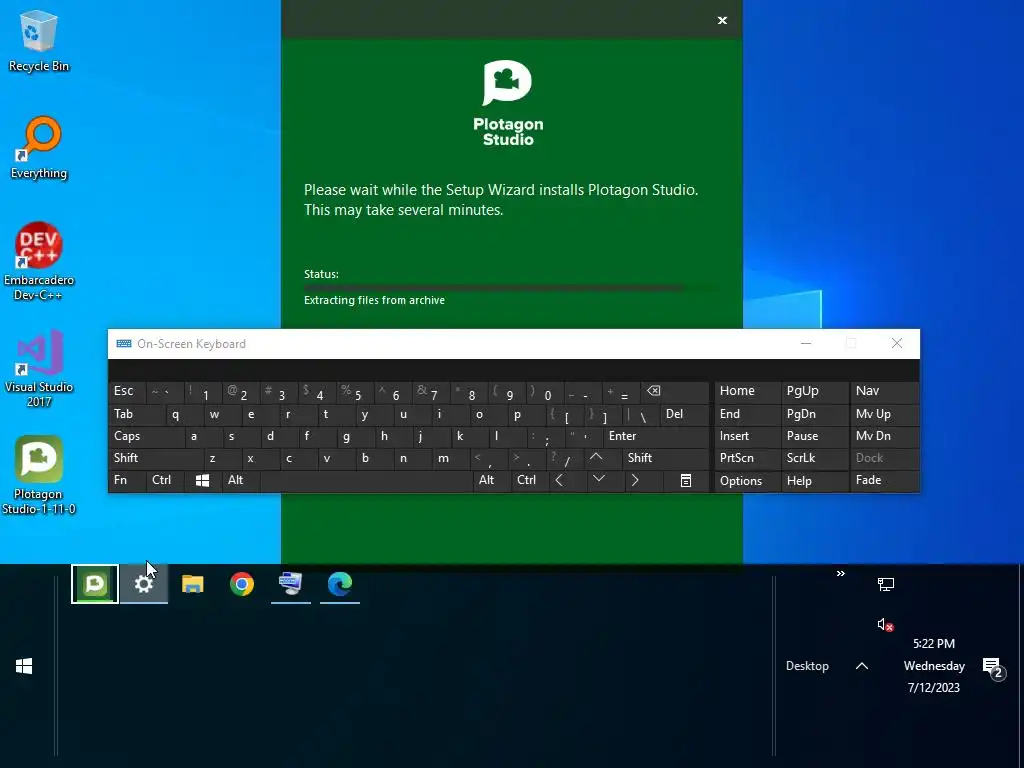This screenshot has height=768, width=1024.
Task: Open File Explorer from the taskbar
Action: [x=193, y=584]
